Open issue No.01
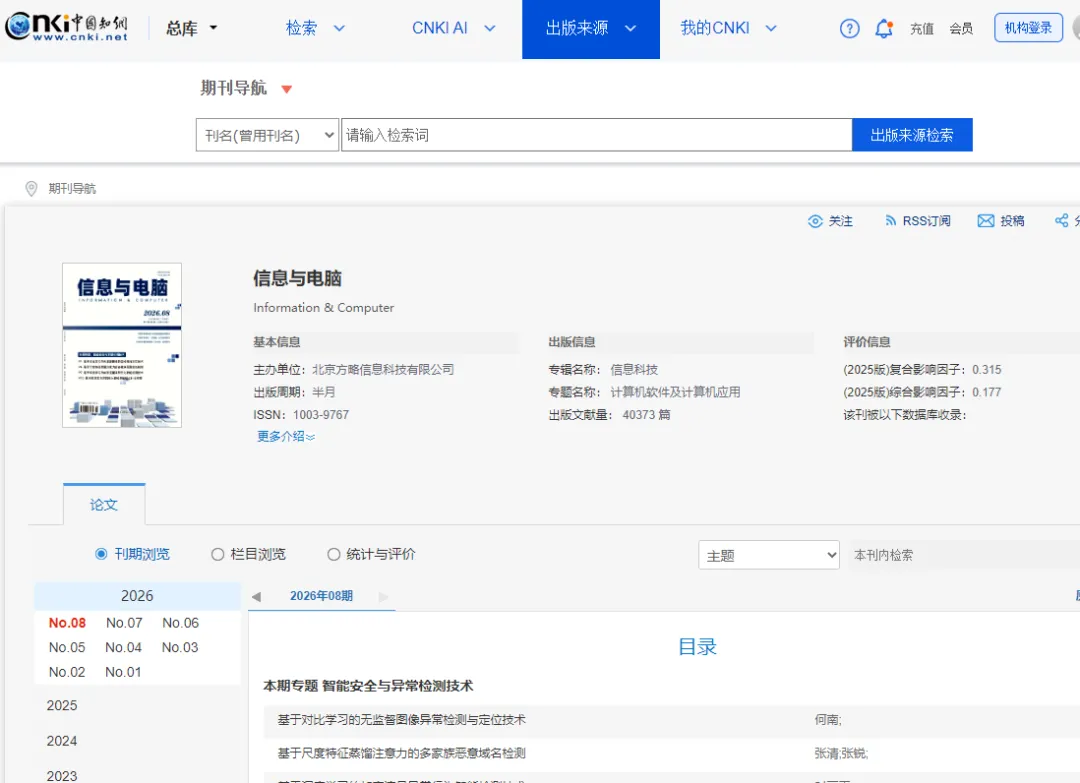This screenshot has height=783, width=1080. pos(123,673)
